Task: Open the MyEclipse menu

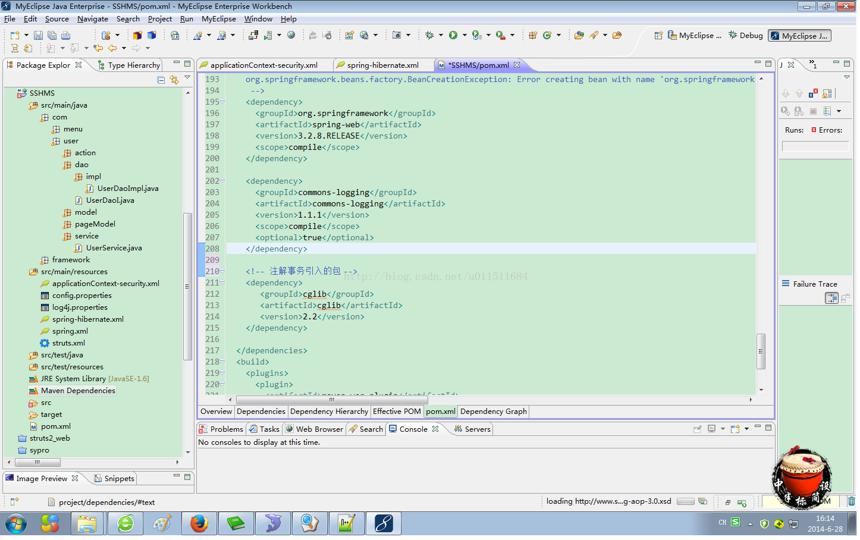Action: tap(218, 19)
